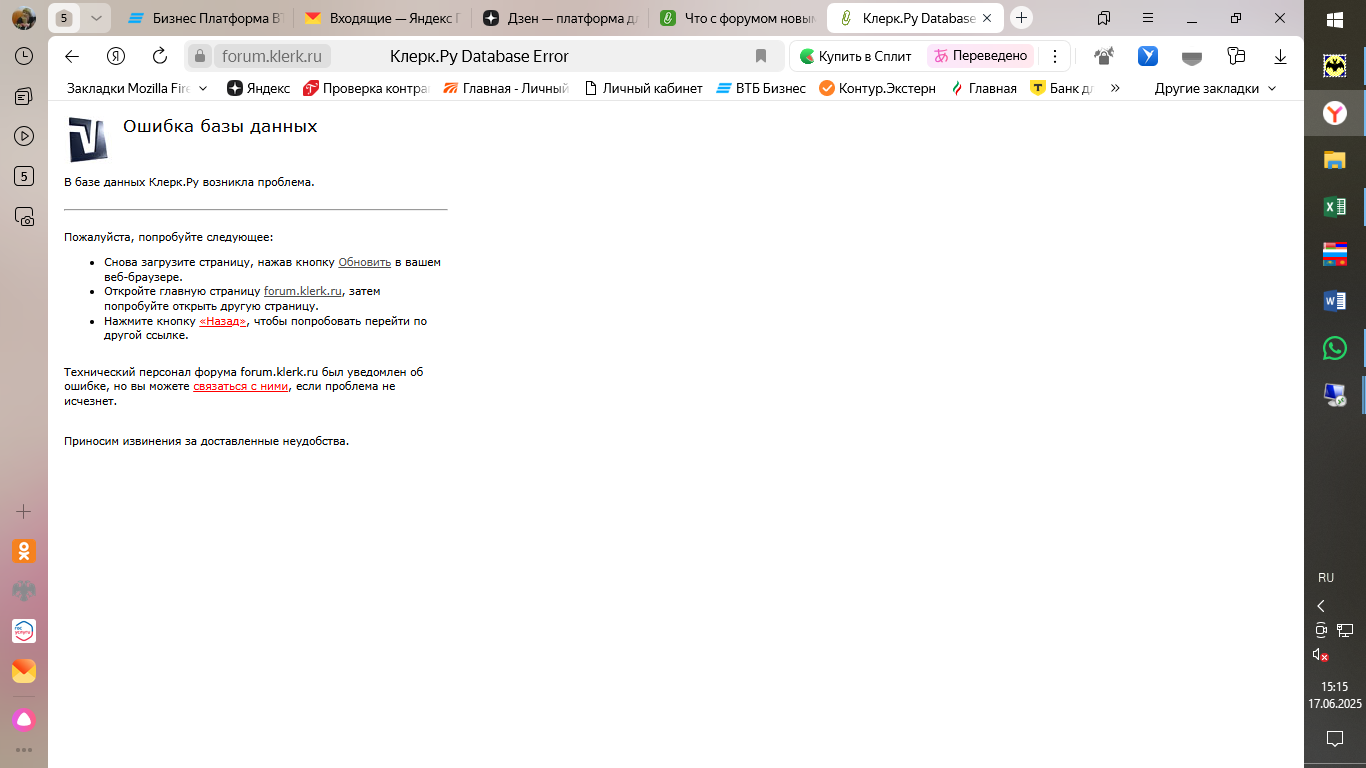Close the Клерк.Ру Database tab
Screen dimensions: 1366x768
pyautogui.click(x=988, y=18)
